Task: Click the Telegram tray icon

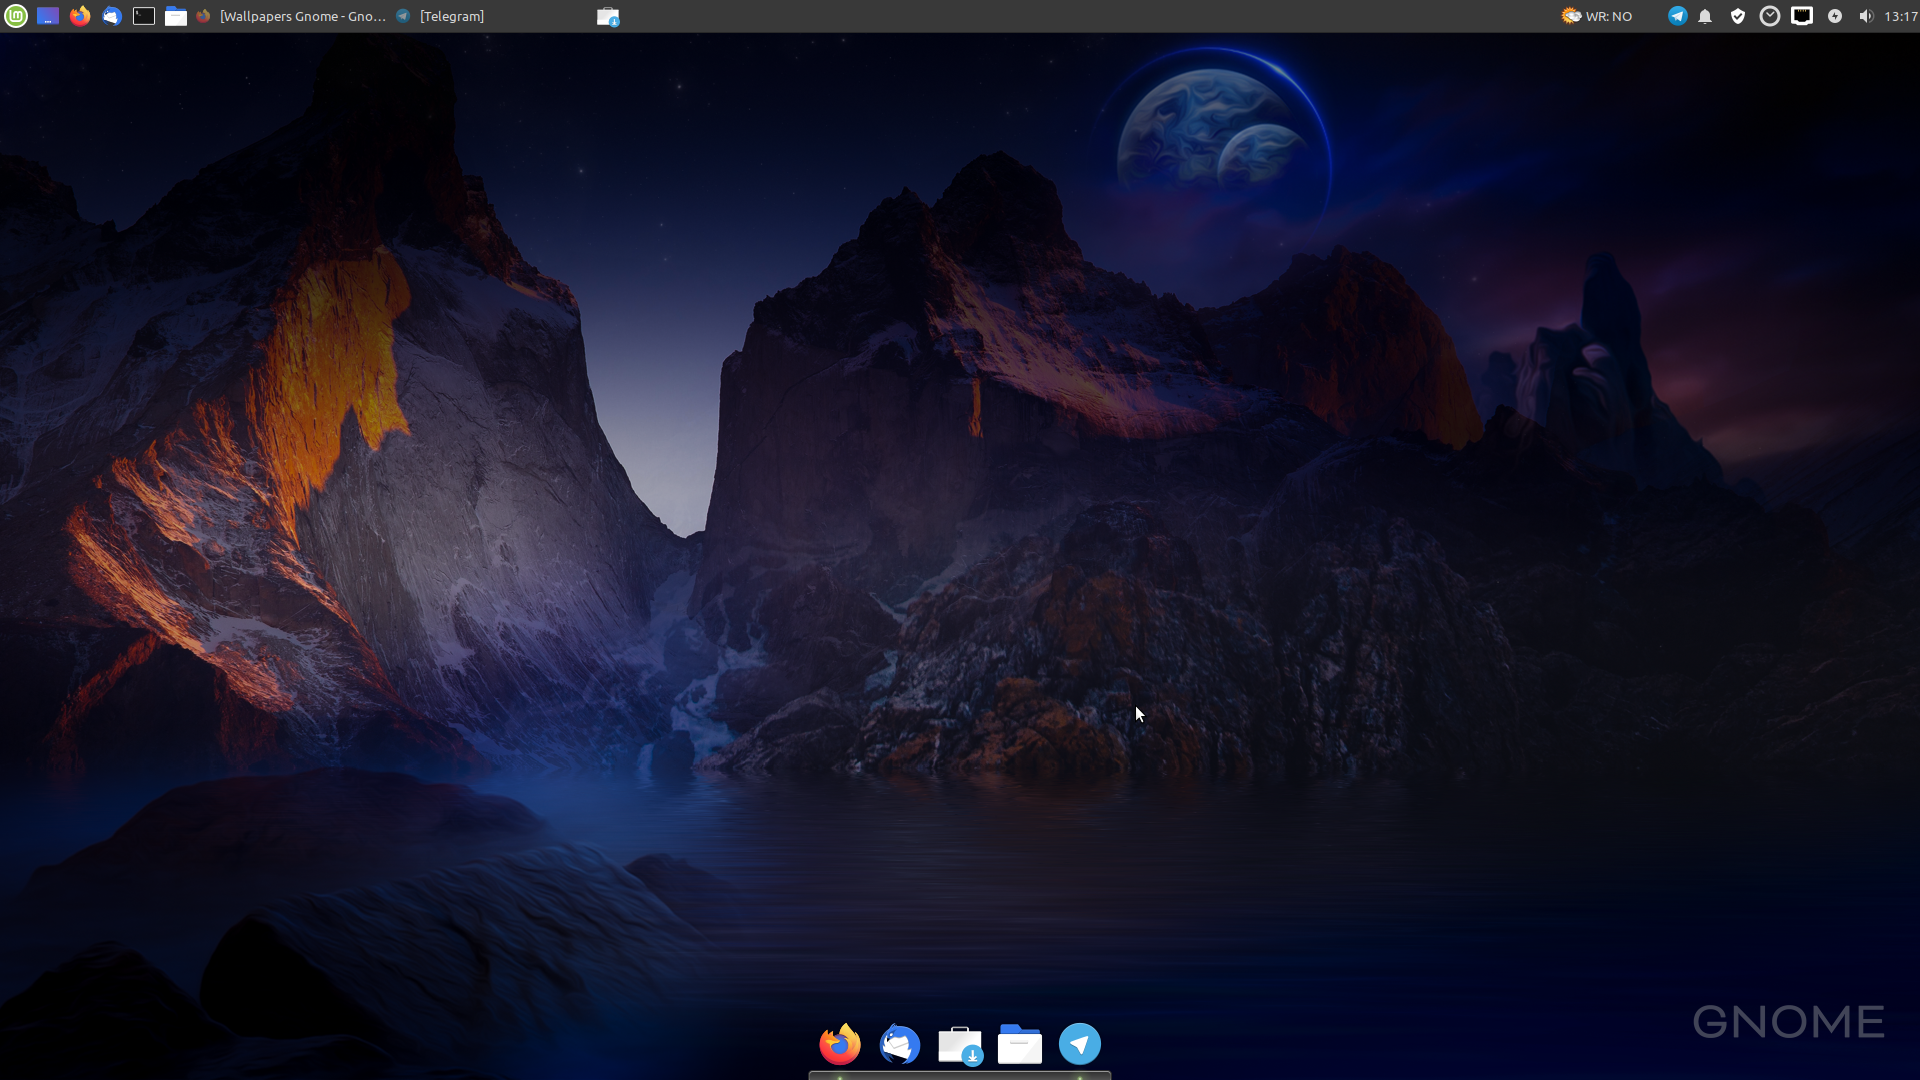Action: point(1677,16)
